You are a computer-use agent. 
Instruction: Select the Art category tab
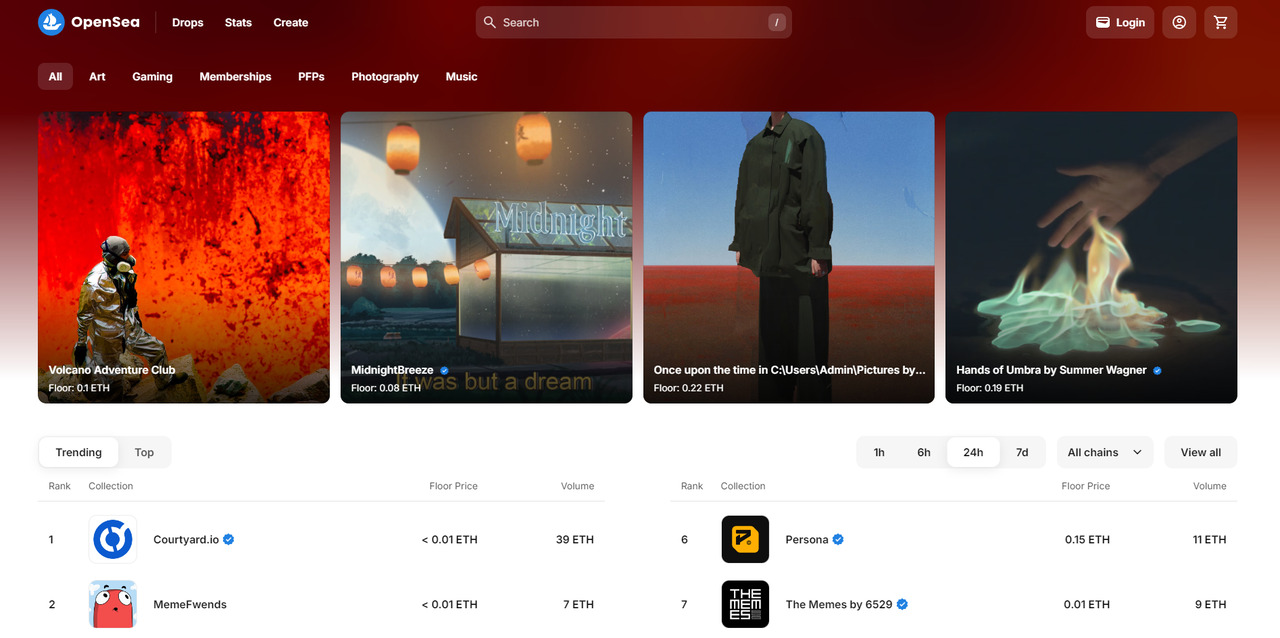[x=97, y=76]
